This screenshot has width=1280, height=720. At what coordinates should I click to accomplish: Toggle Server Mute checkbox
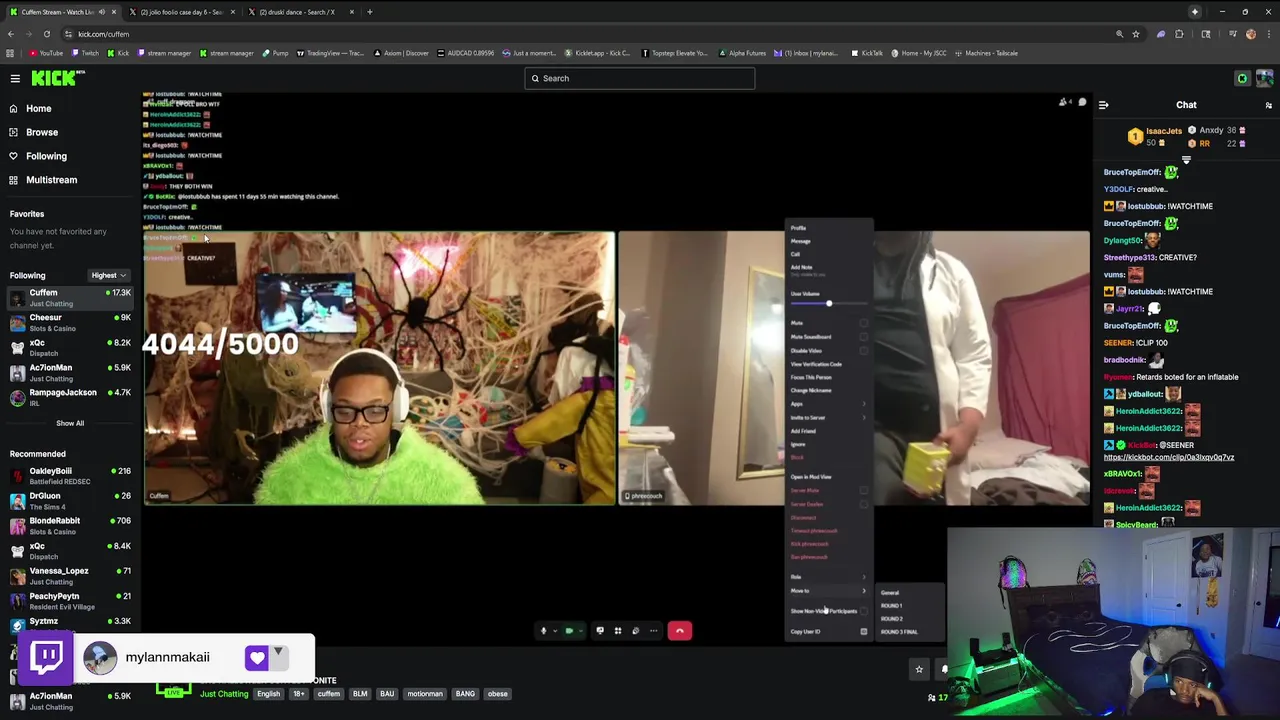click(x=864, y=491)
